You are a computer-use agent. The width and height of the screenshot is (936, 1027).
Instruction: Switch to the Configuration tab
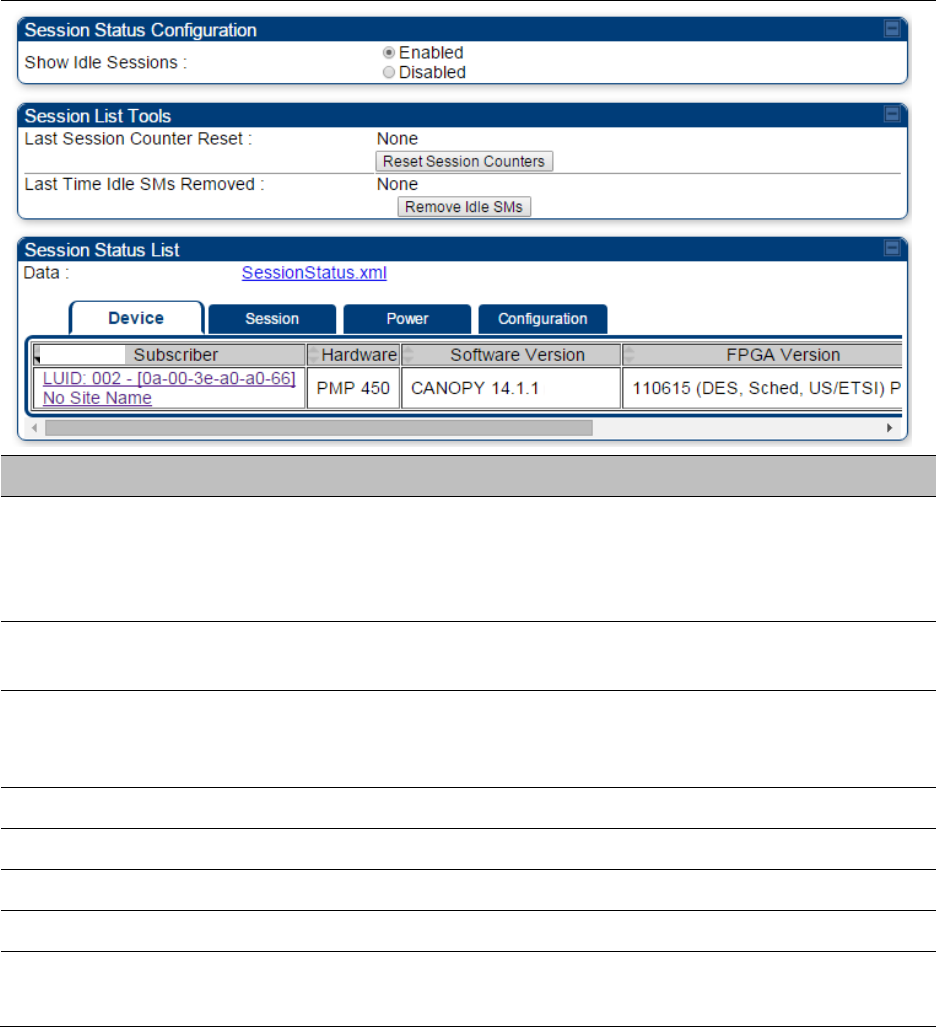point(542,319)
